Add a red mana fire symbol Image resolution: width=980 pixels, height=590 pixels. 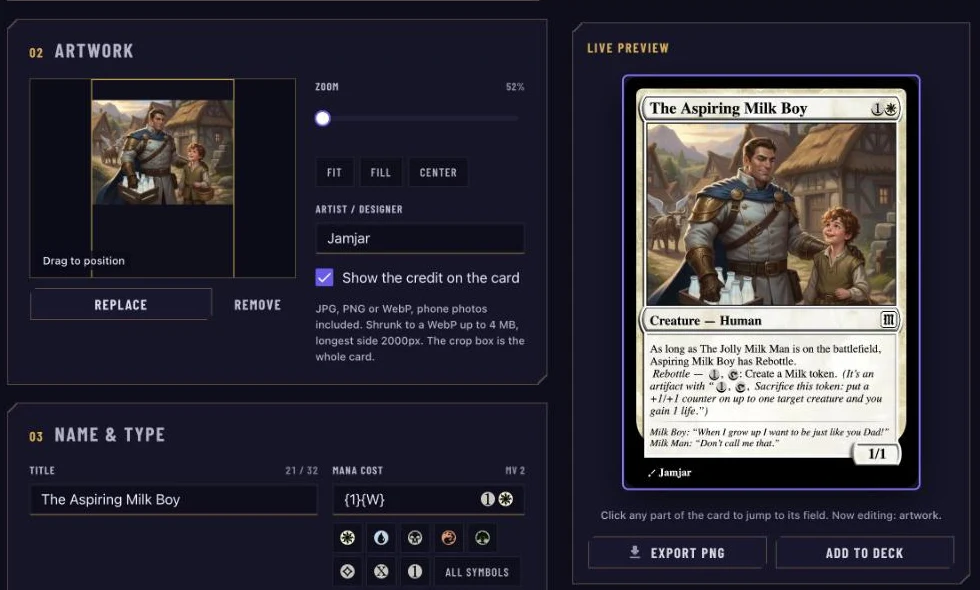click(x=449, y=538)
